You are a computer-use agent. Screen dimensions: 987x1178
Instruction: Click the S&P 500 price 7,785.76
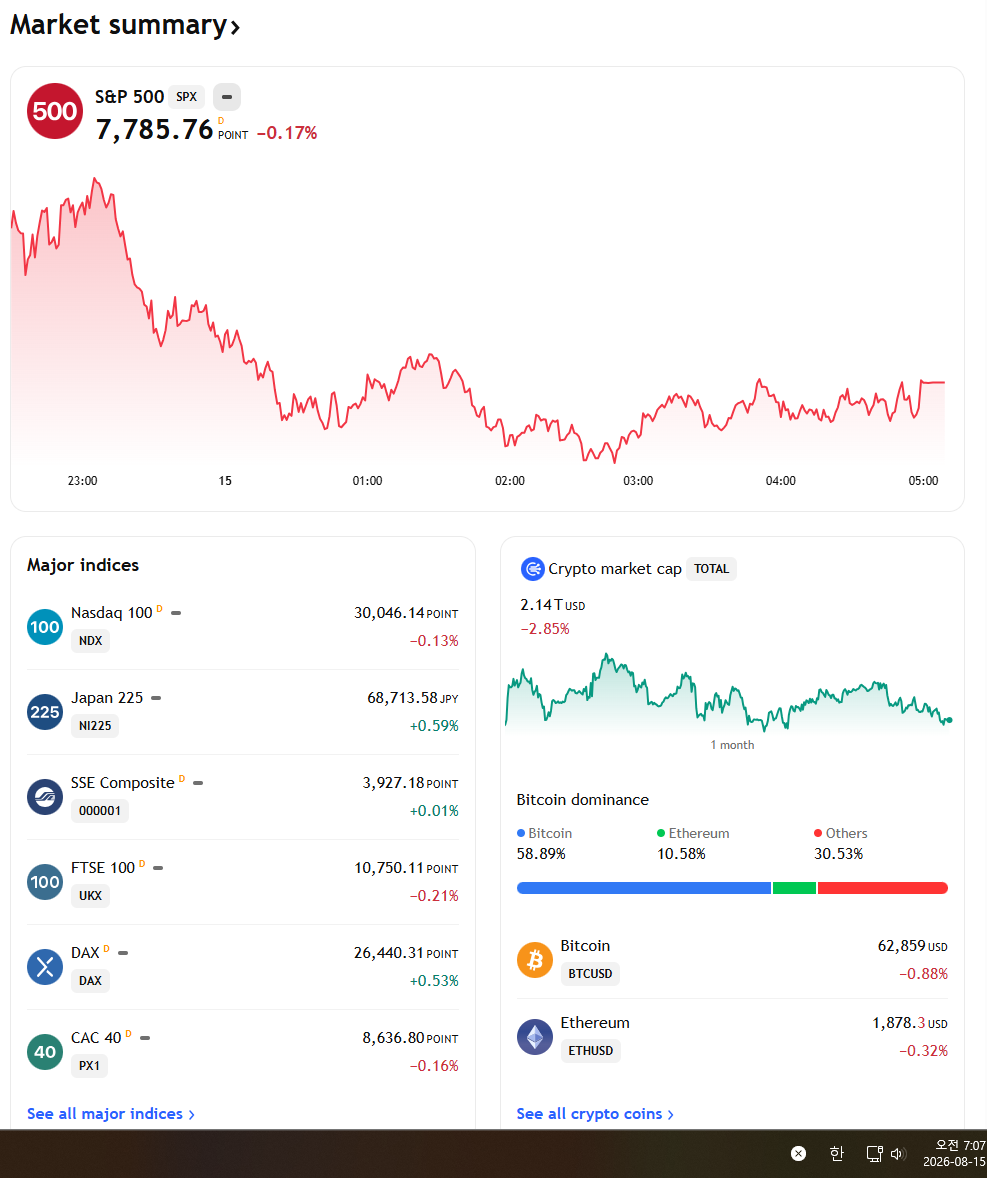click(x=155, y=129)
